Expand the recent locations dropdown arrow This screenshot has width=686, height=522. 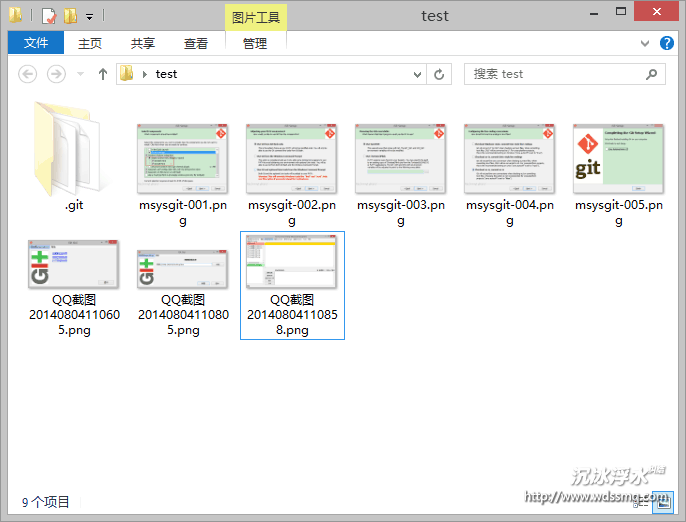pyautogui.click(x=80, y=75)
